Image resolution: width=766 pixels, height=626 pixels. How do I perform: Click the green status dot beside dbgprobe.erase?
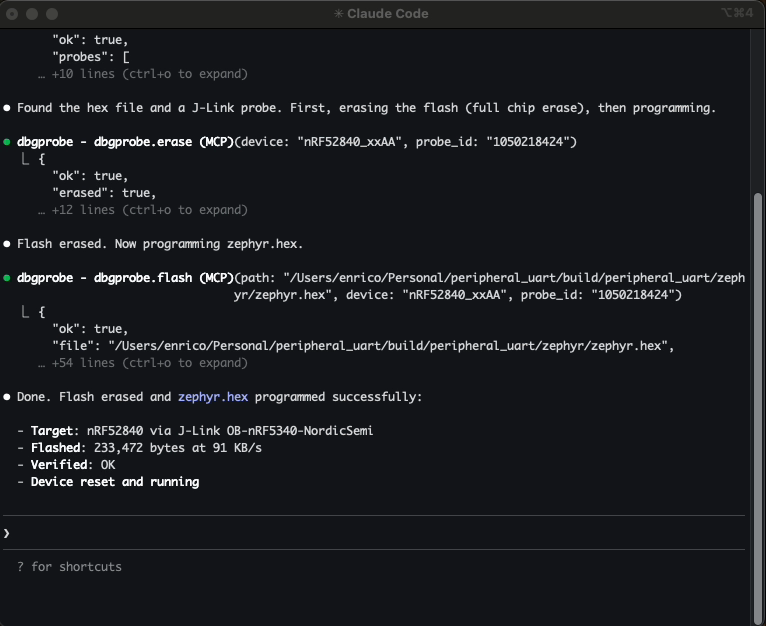[8, 142]
